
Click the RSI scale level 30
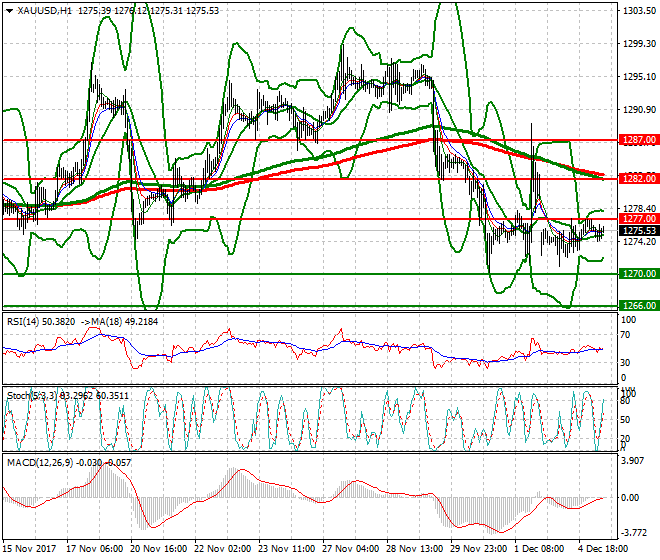[626, 363]
